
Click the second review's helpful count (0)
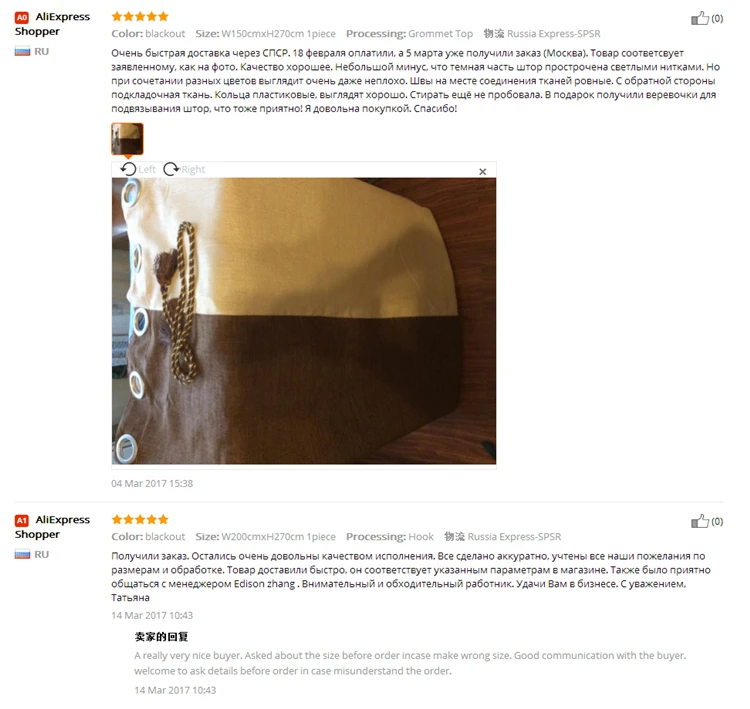click(x=717, y=521)
